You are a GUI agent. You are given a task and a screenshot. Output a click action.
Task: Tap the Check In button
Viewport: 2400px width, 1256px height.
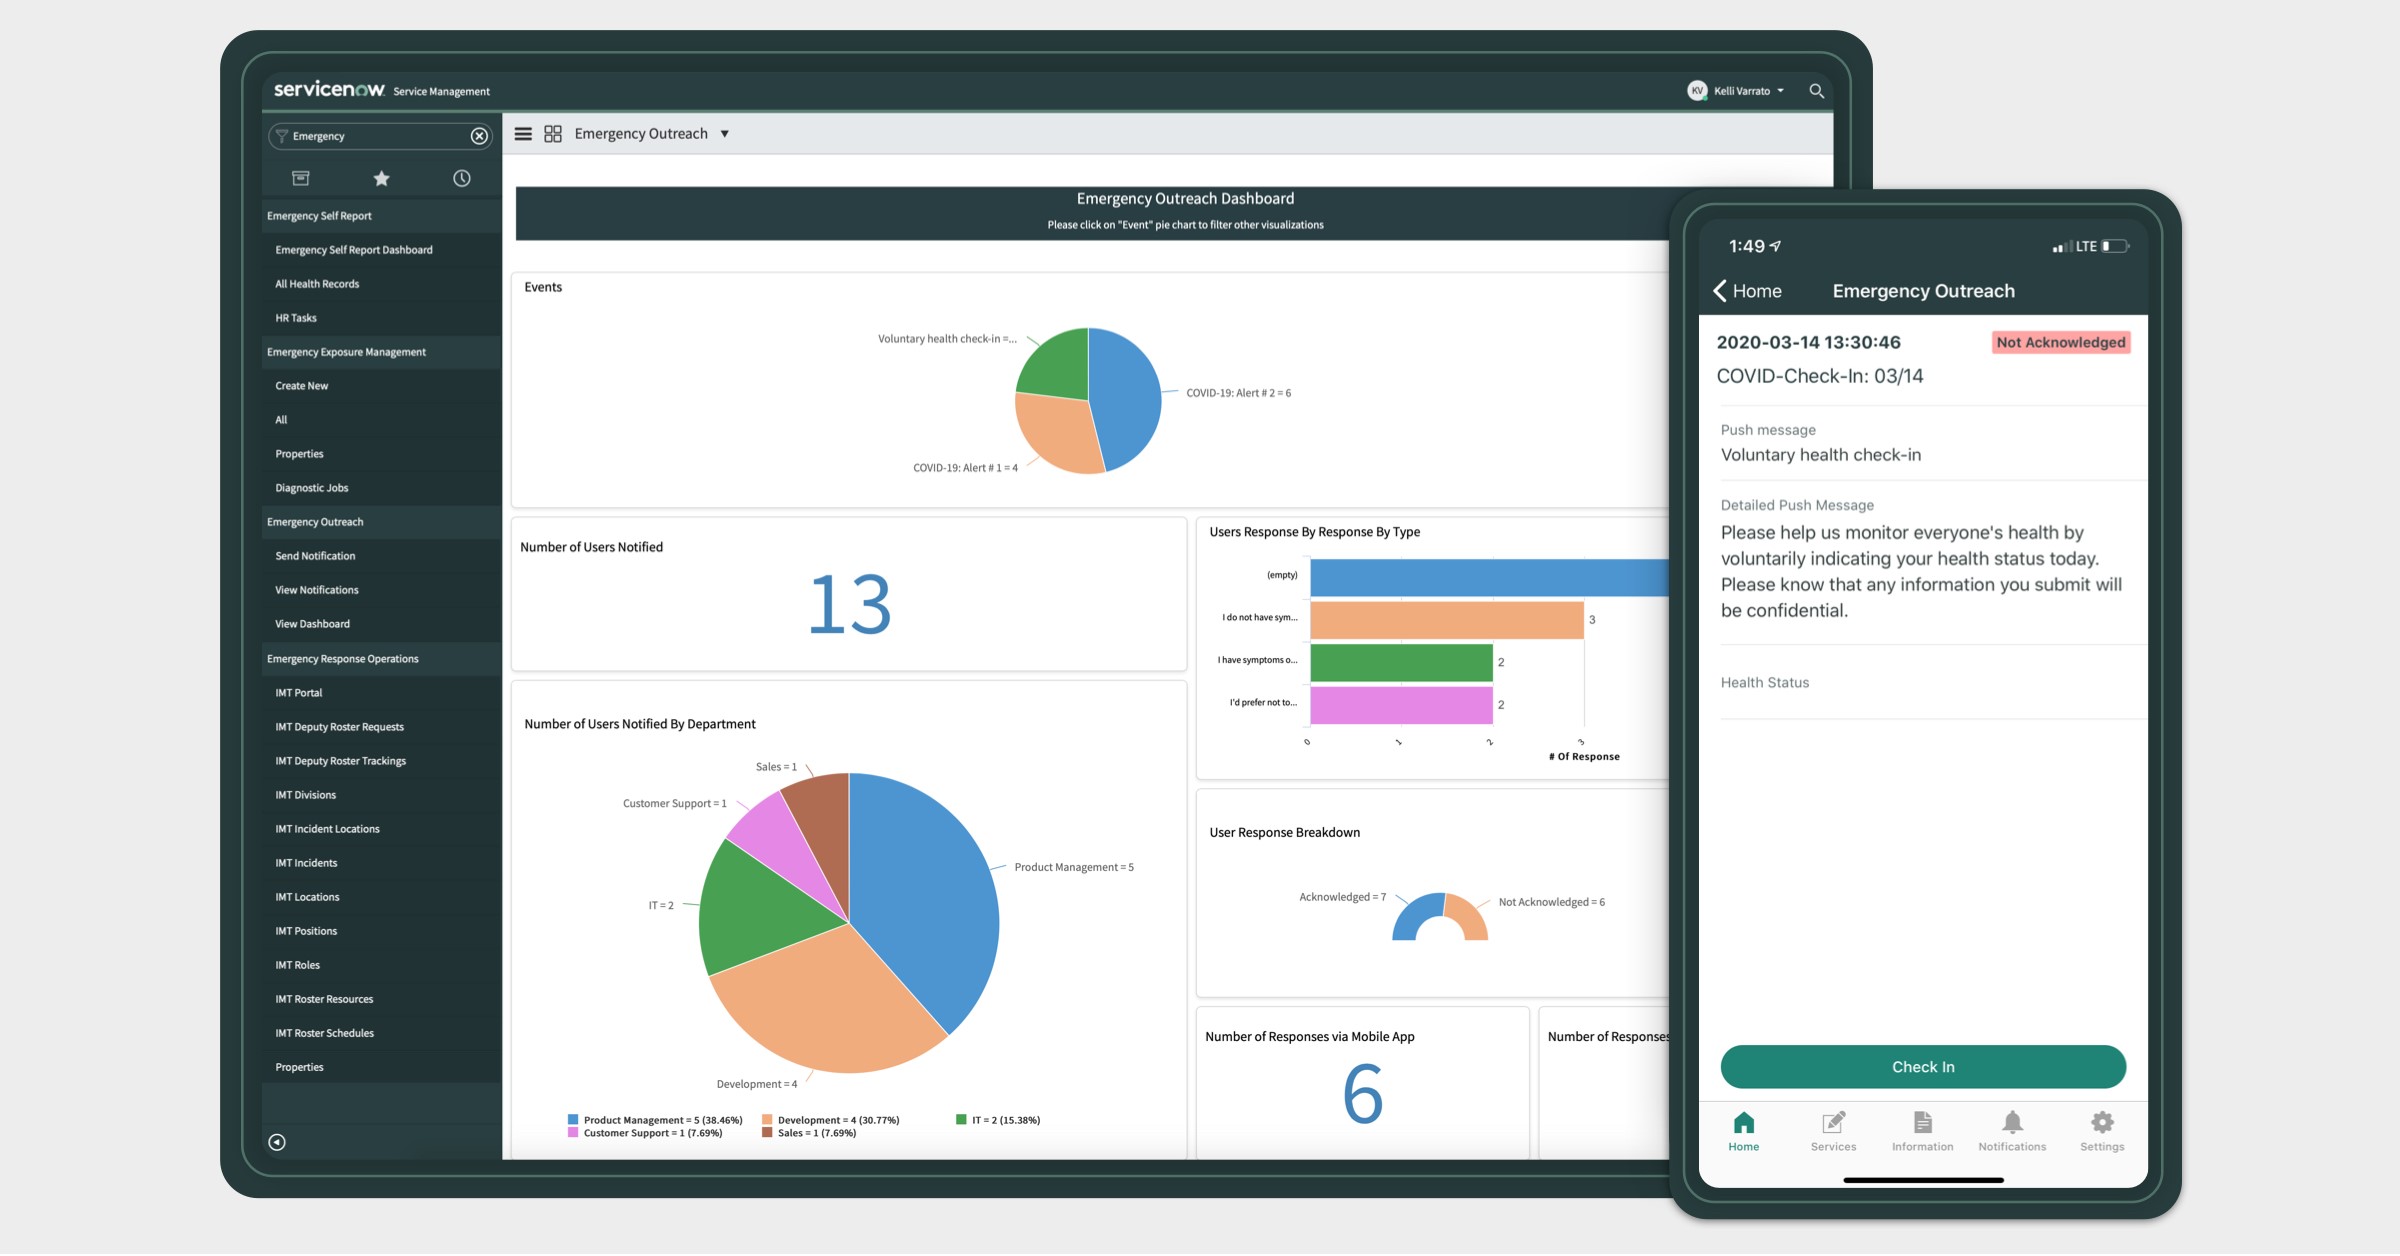point(1923,1067)
